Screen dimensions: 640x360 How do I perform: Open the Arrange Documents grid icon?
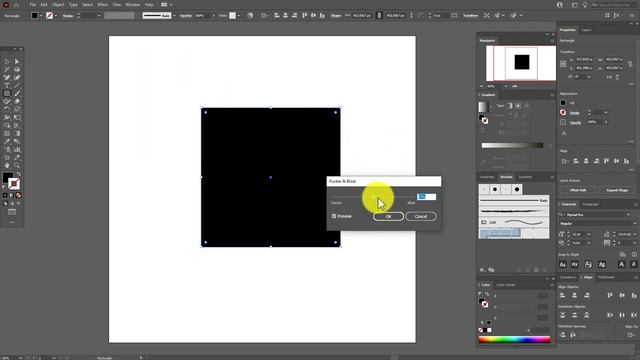tap(164, 5)
